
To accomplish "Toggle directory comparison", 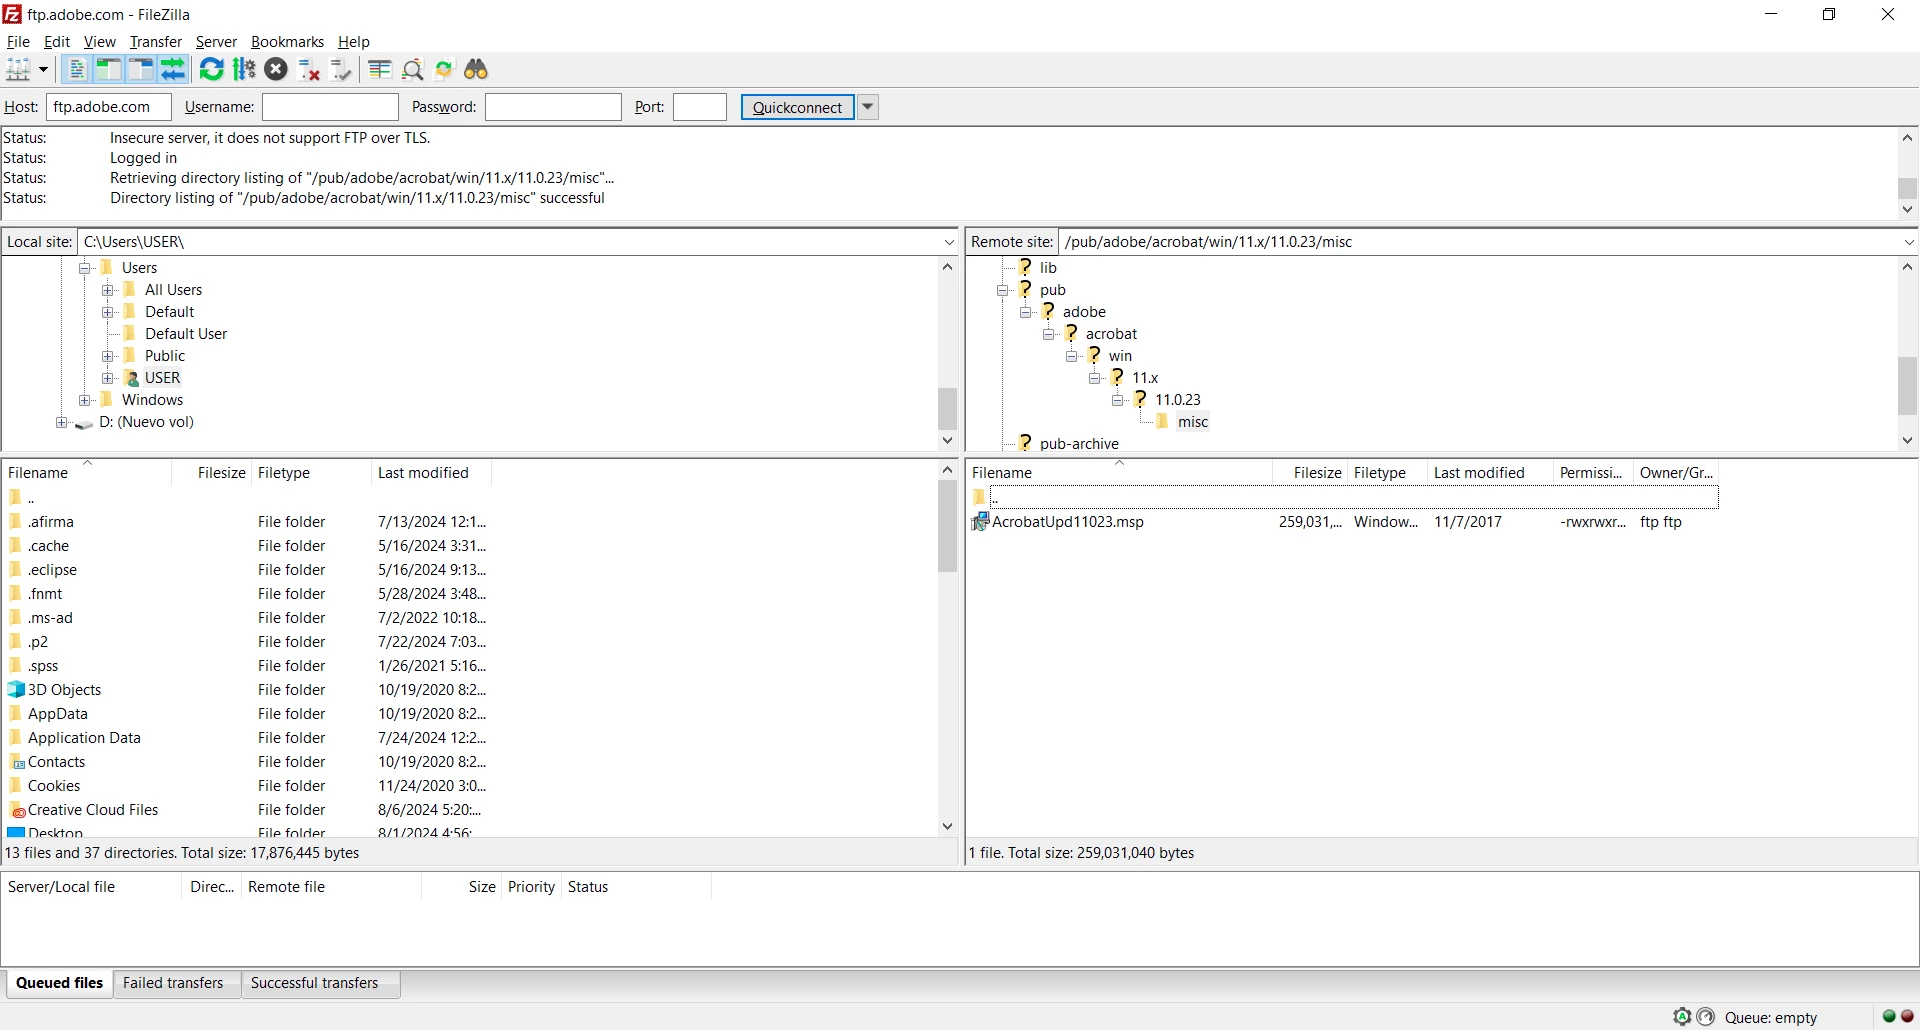I will tap(412, 69).
